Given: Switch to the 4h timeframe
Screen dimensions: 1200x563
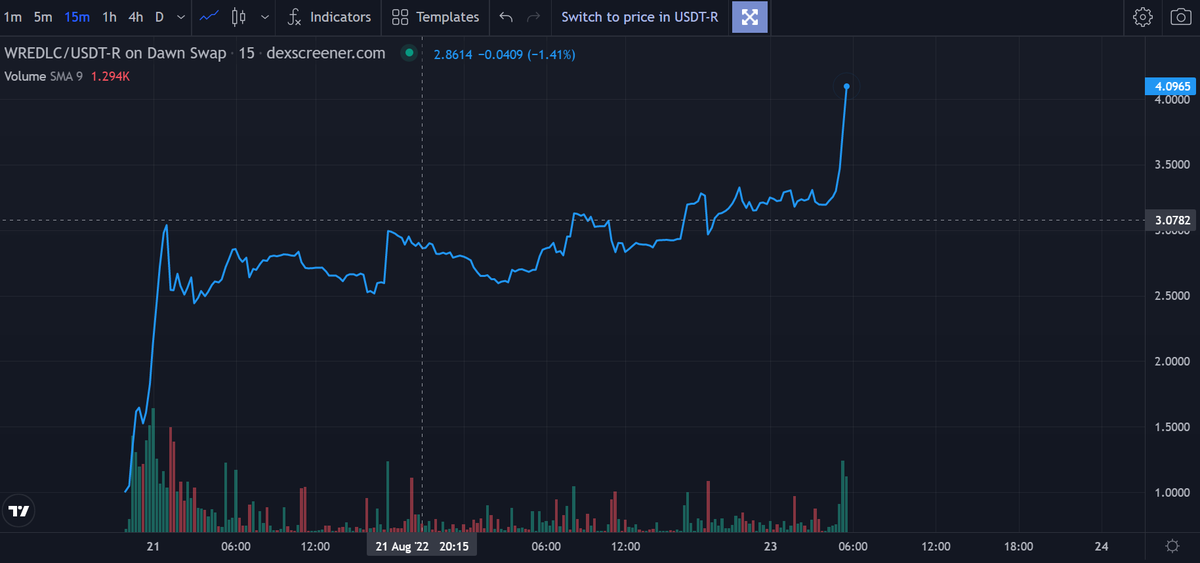Looking at the screenshot, I should coord(136,17).
